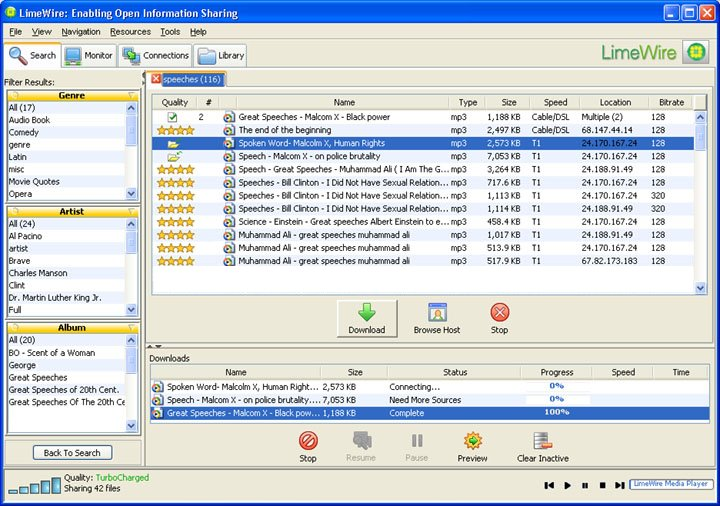Click the green Download arrow icon

point(366,312)
